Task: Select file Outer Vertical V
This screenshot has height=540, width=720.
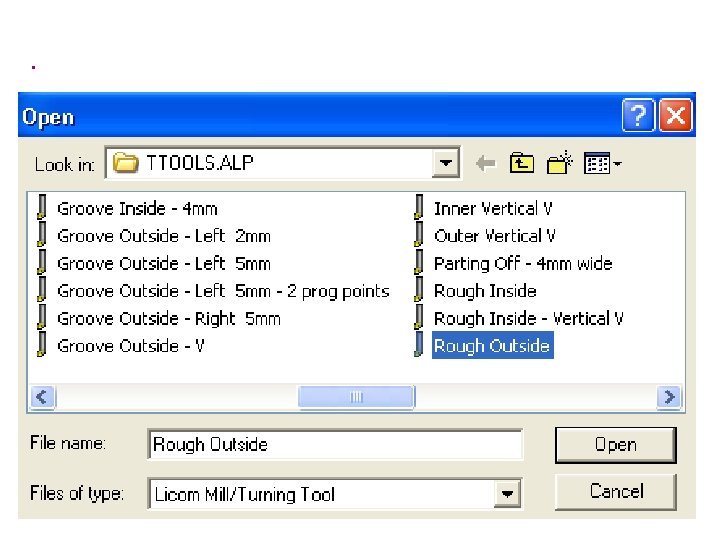Action: coord(495,236)
